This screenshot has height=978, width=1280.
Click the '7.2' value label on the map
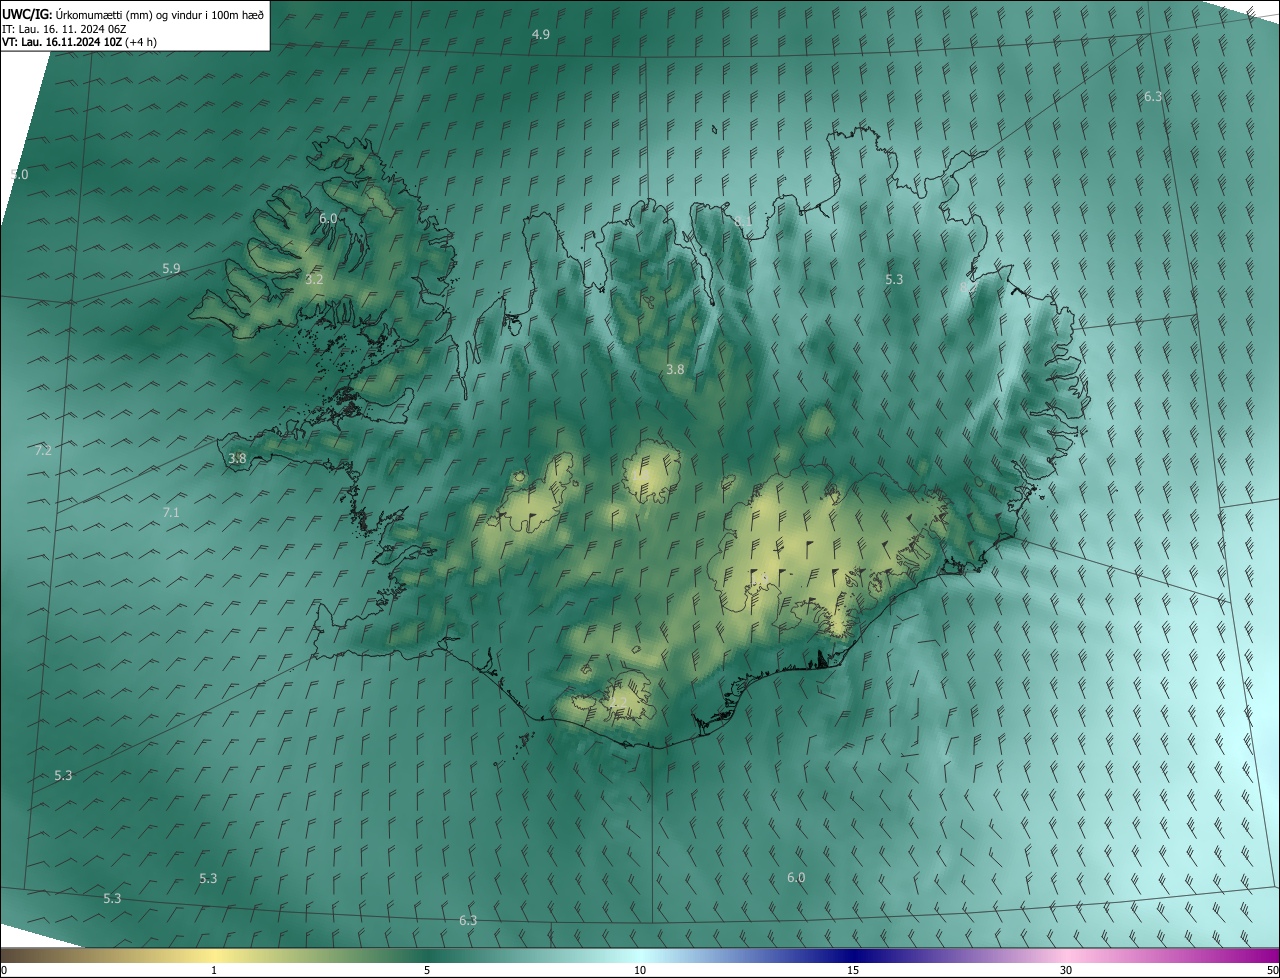point(43,450)
